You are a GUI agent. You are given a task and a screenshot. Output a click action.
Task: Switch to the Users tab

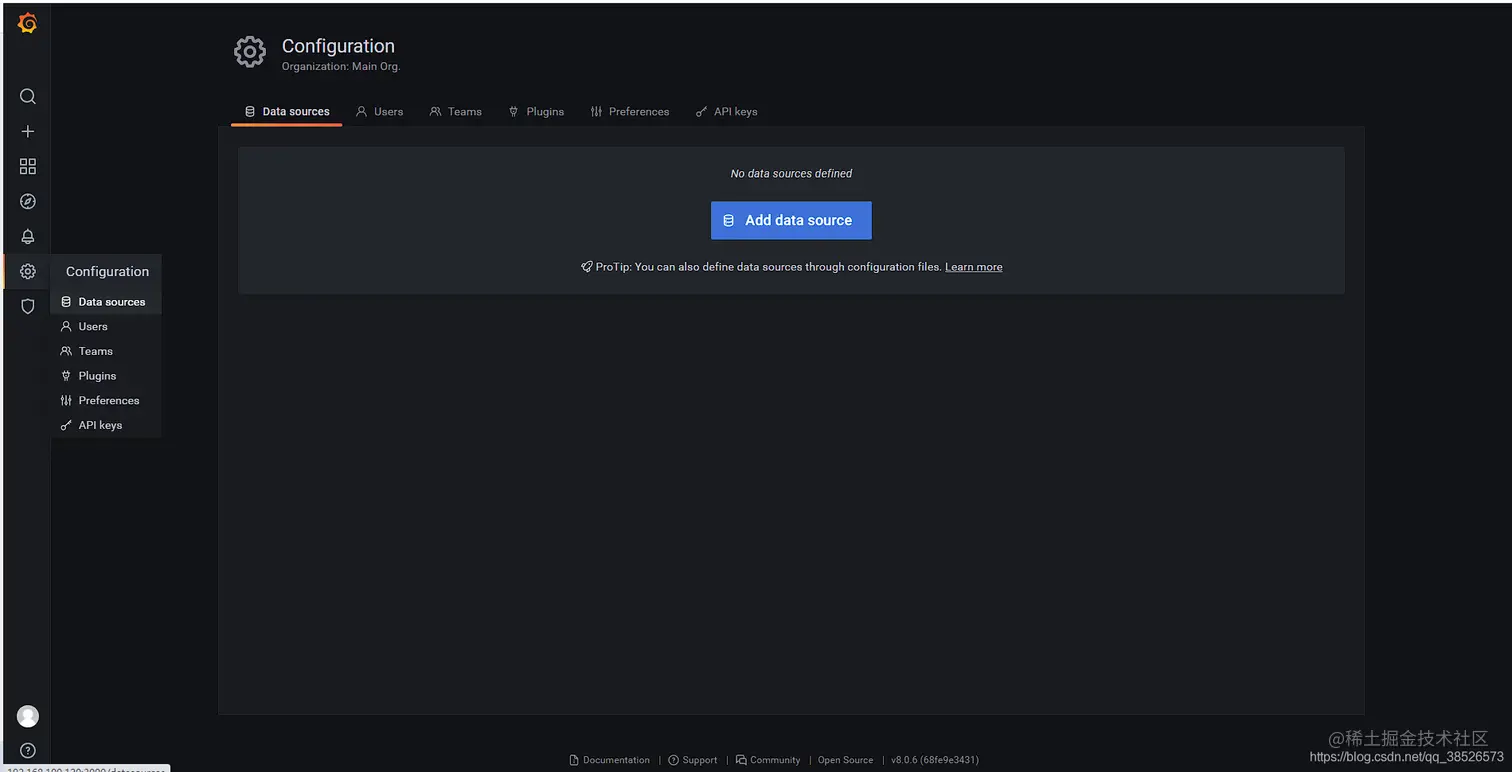380,111
